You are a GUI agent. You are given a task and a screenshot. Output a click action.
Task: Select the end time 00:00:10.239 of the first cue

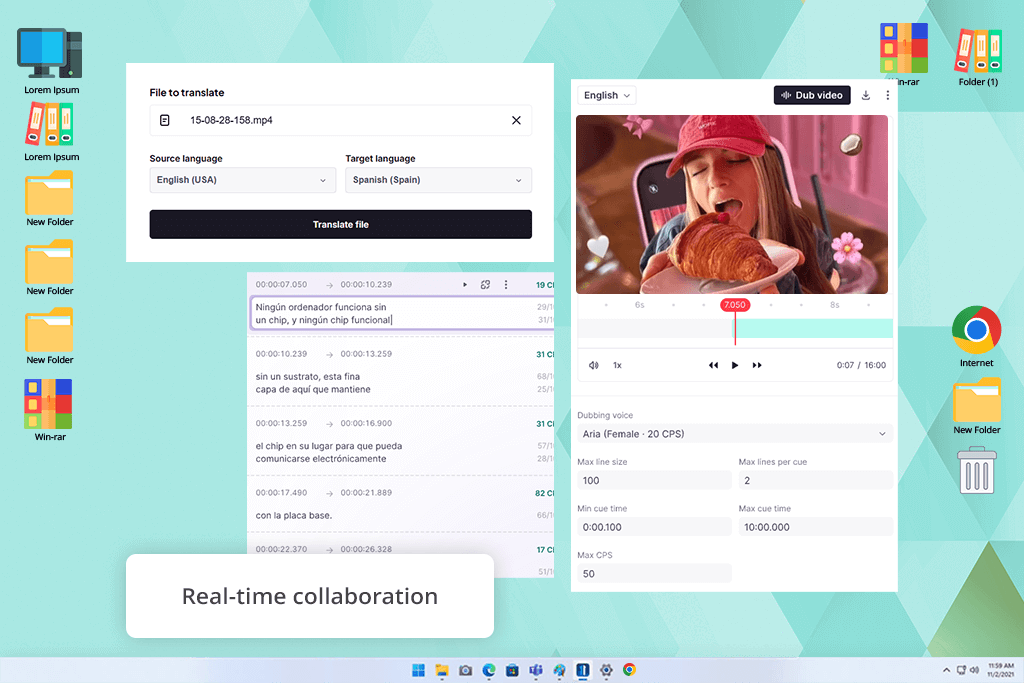click(x=366, y=285)
